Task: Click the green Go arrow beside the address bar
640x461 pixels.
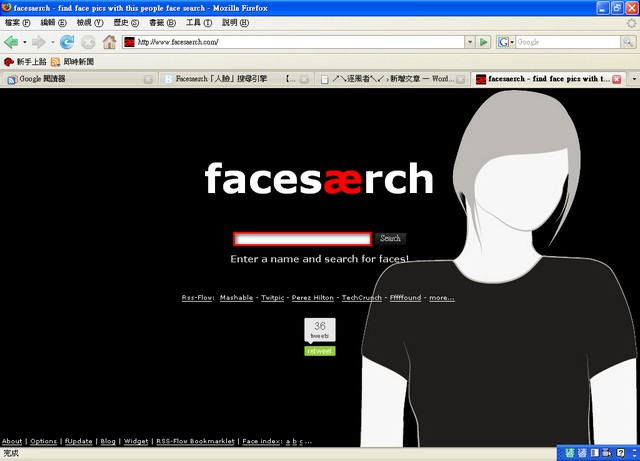Action: pyautogui.click(x=484, y=42)
